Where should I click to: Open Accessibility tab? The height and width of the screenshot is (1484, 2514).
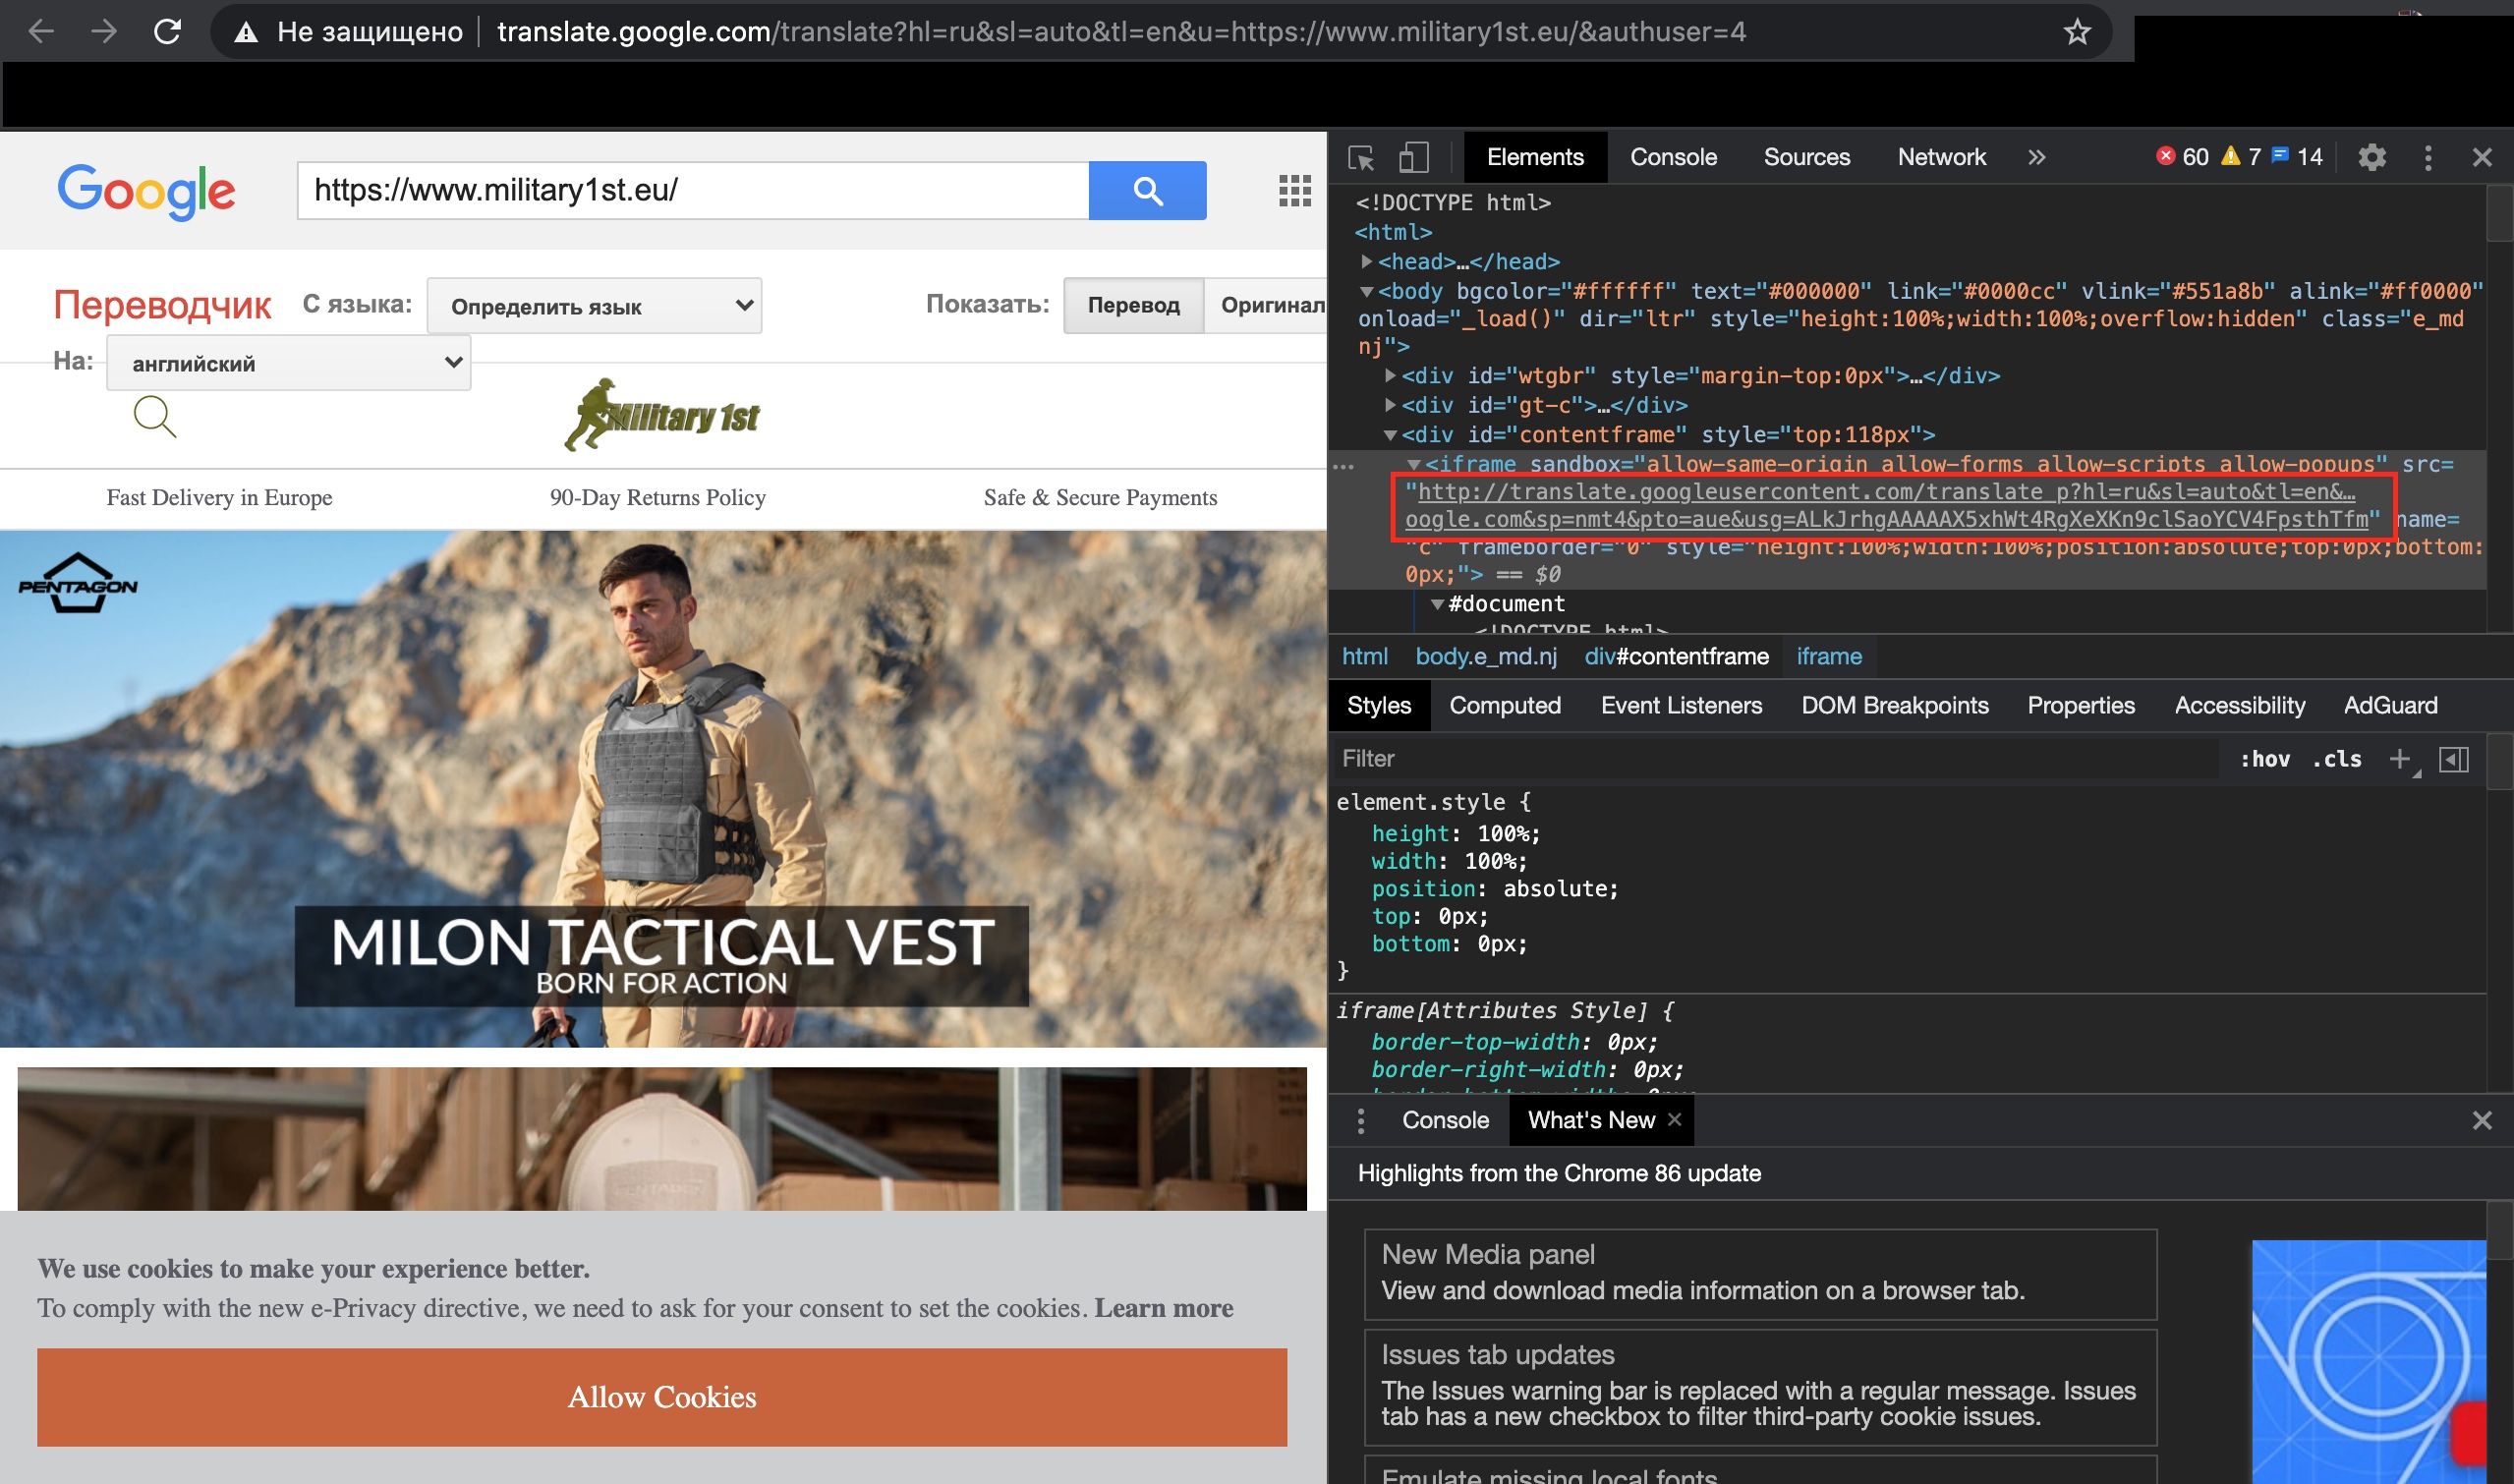tap(2239, 705)
